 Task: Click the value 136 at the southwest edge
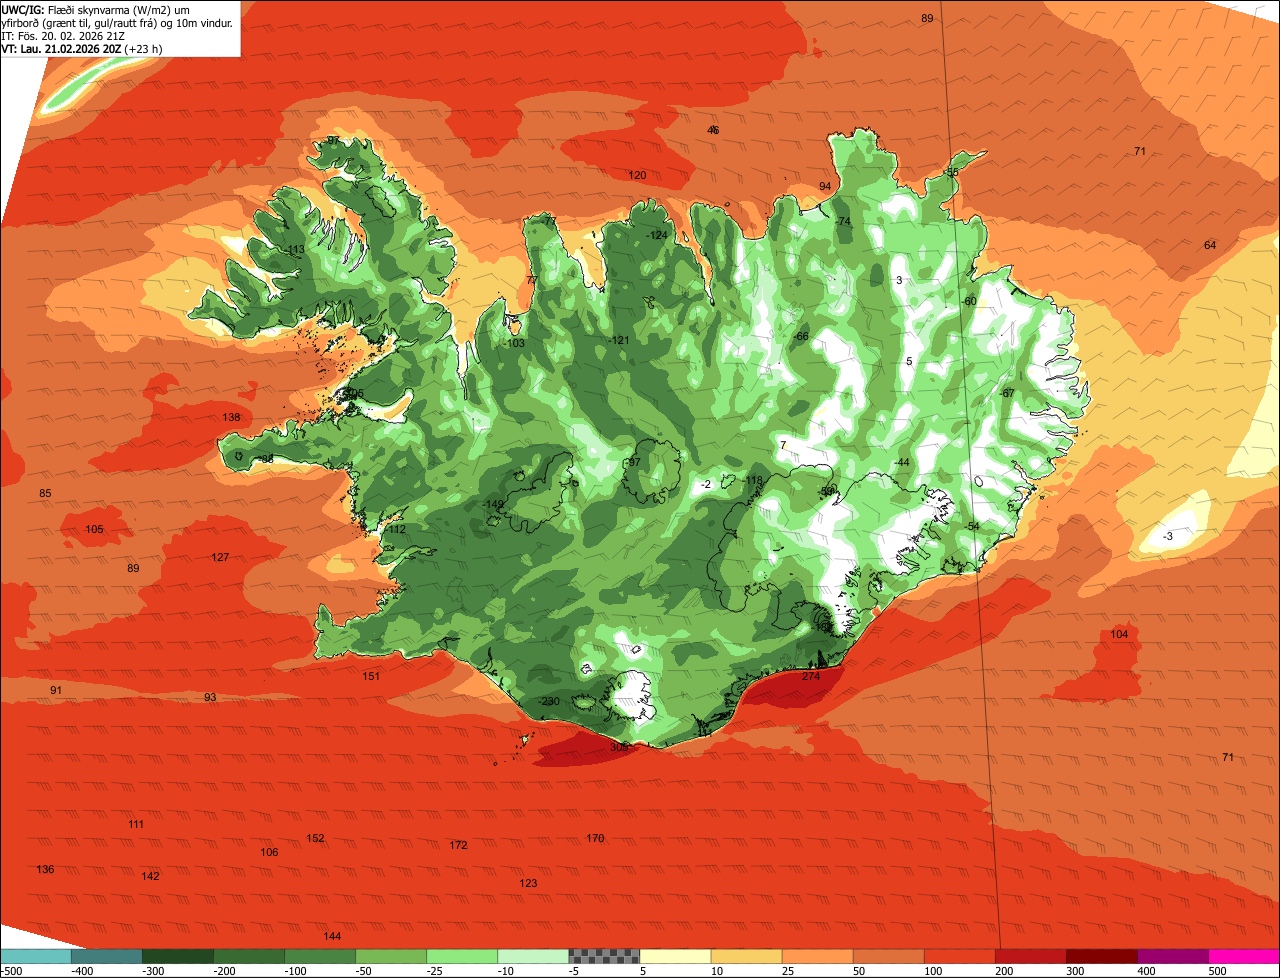45,870
